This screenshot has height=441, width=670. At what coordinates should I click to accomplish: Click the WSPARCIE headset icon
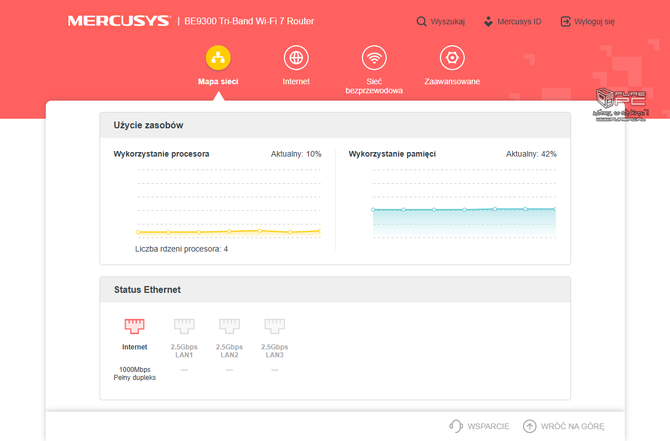456,426
